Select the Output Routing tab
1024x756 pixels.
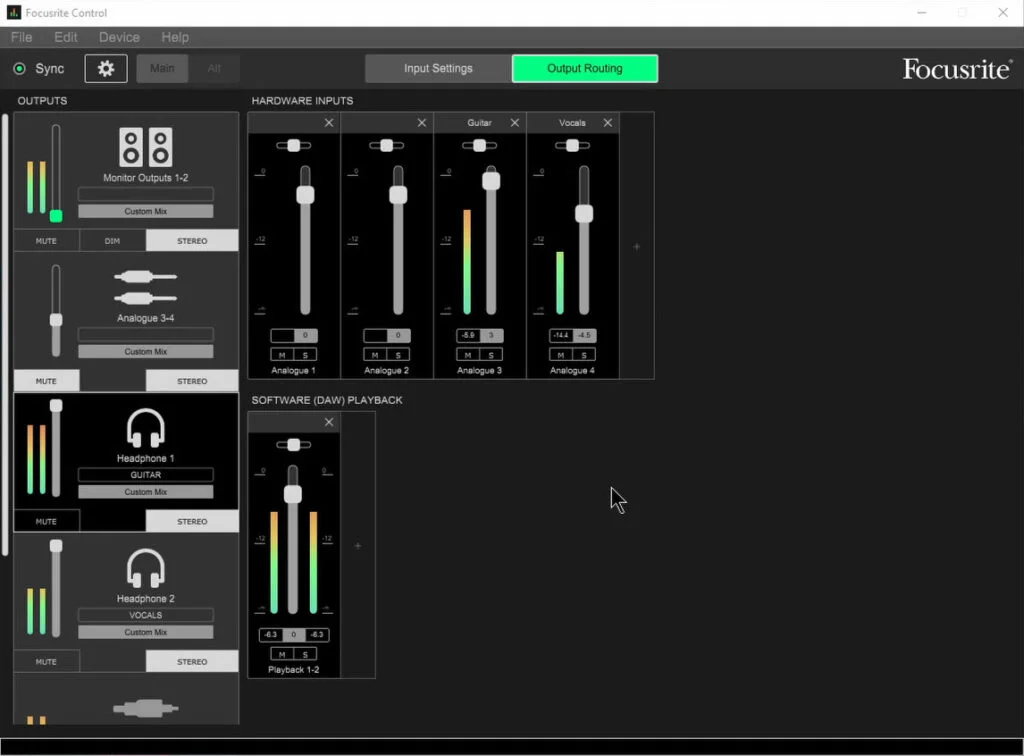(585, 69)
